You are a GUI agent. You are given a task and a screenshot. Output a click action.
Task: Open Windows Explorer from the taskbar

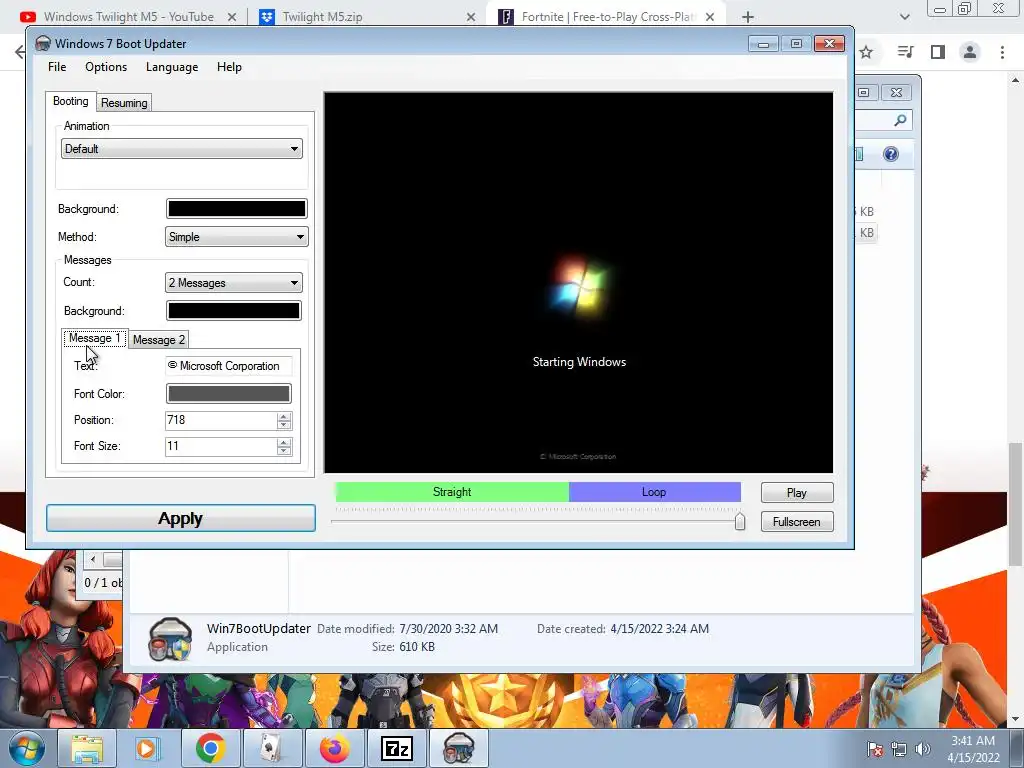[x=87, y=748]
